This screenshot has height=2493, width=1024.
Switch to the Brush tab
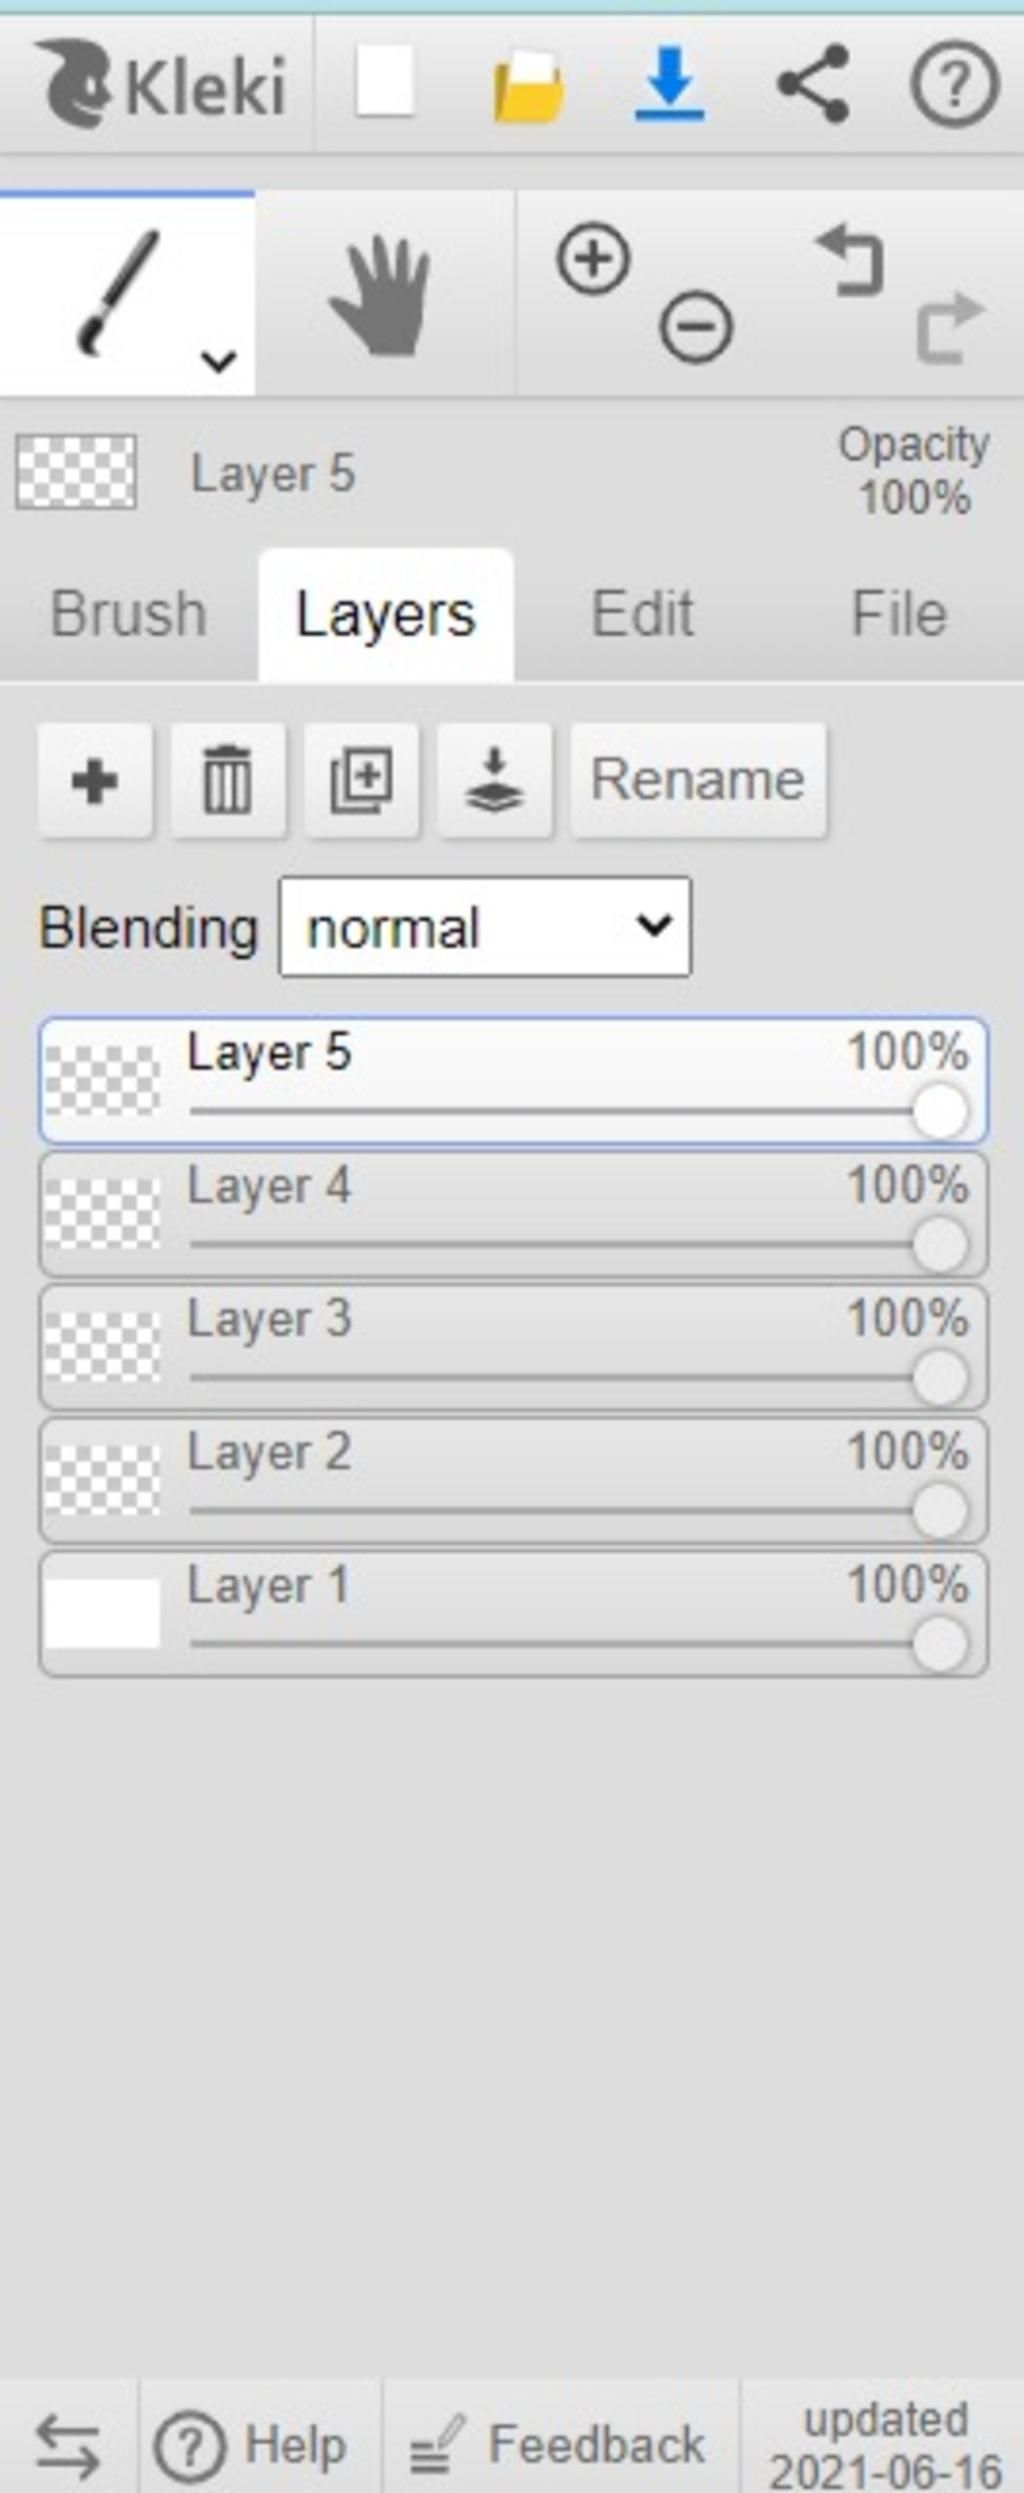(128, 614)
